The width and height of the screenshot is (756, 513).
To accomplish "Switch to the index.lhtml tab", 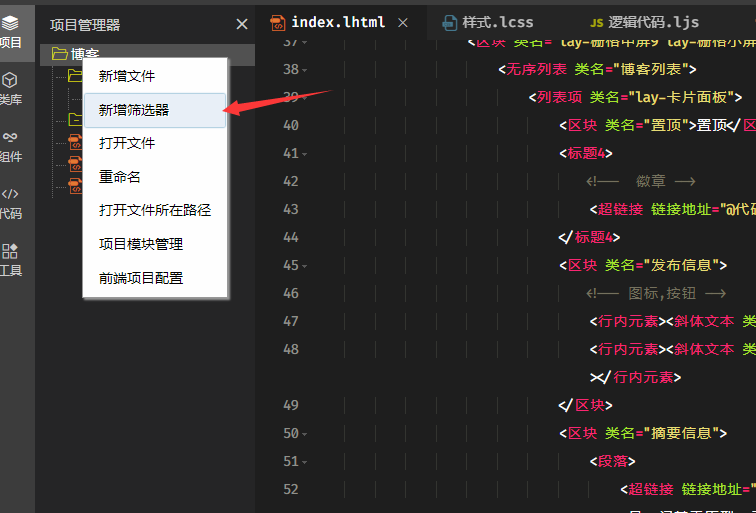I will 338,22.
